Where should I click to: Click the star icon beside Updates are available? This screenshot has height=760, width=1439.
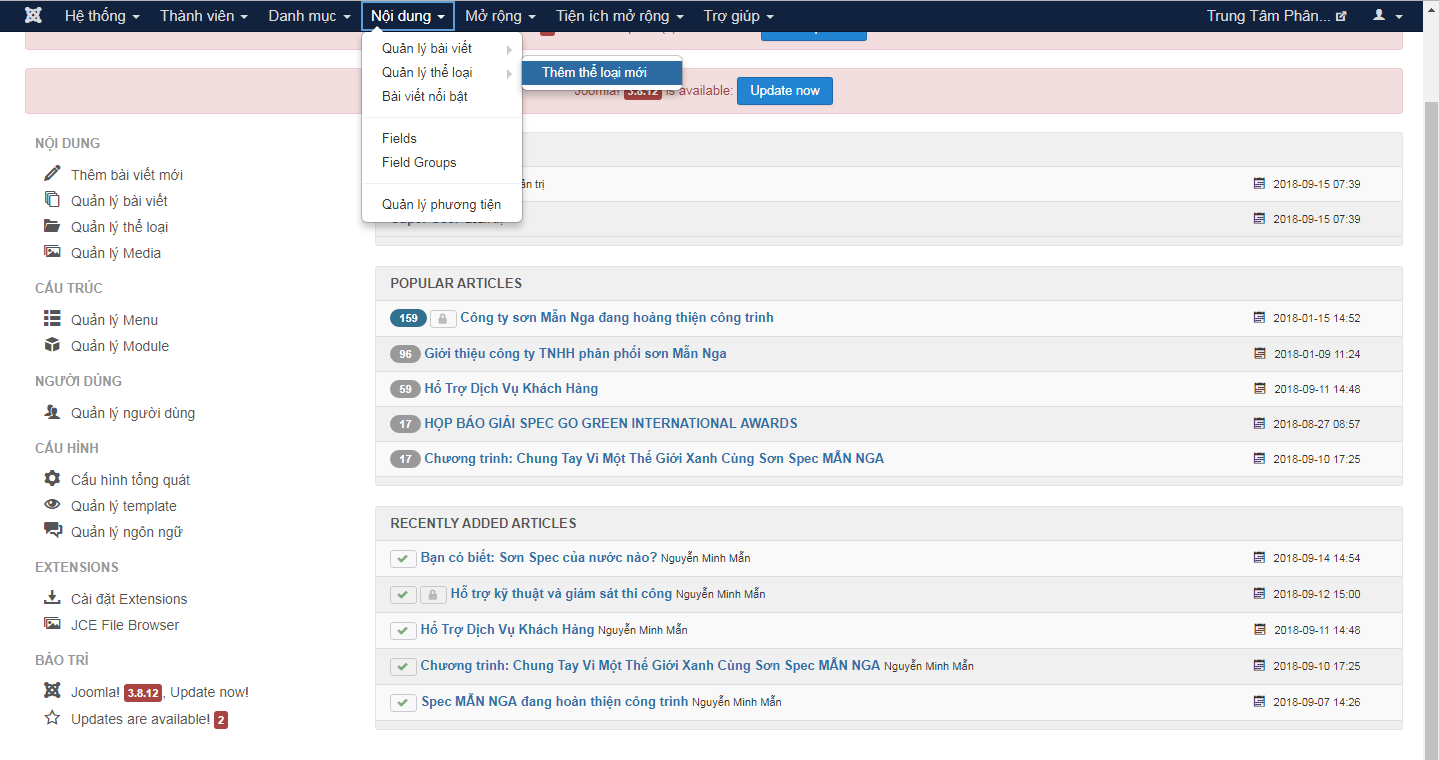coord(52,718)
